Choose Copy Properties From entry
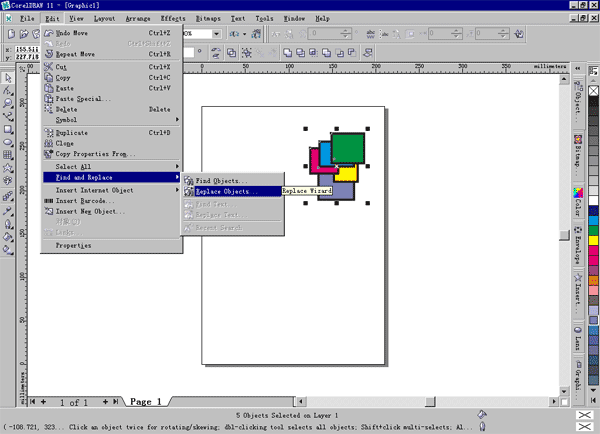This screenshot has width=600, height=434. [x=111, y=154]
